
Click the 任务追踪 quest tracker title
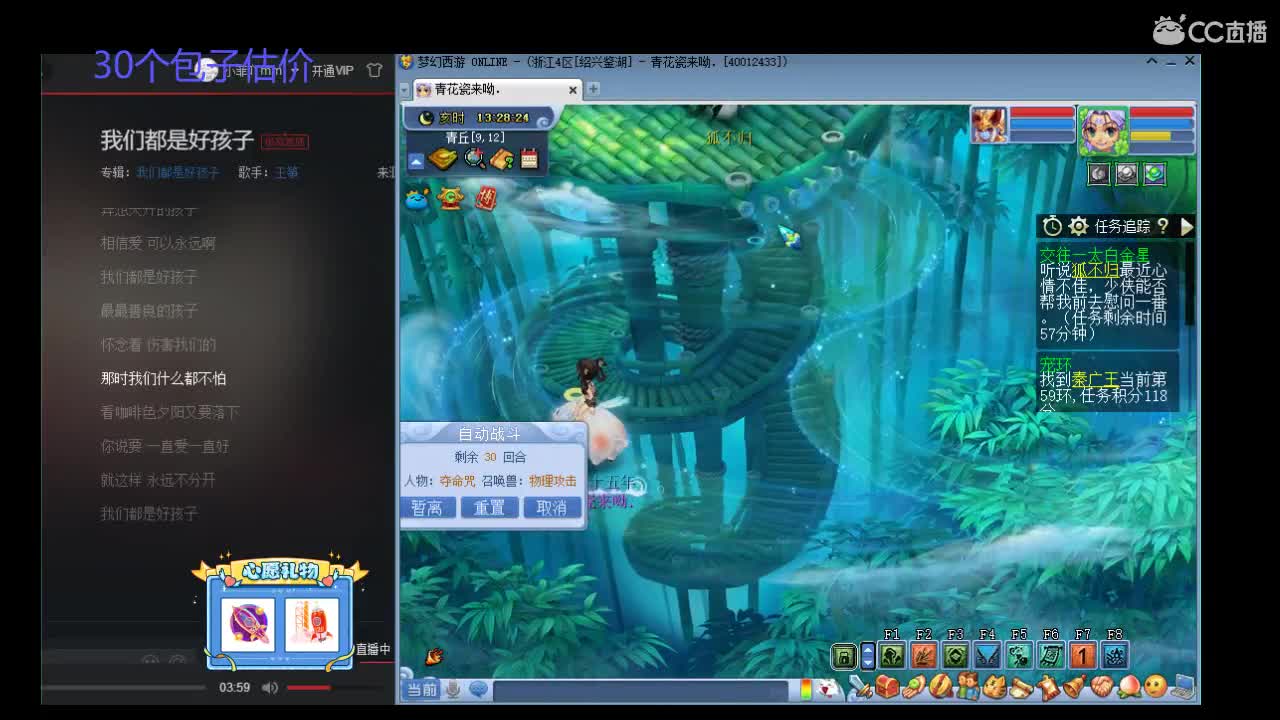pos(1122,227)
